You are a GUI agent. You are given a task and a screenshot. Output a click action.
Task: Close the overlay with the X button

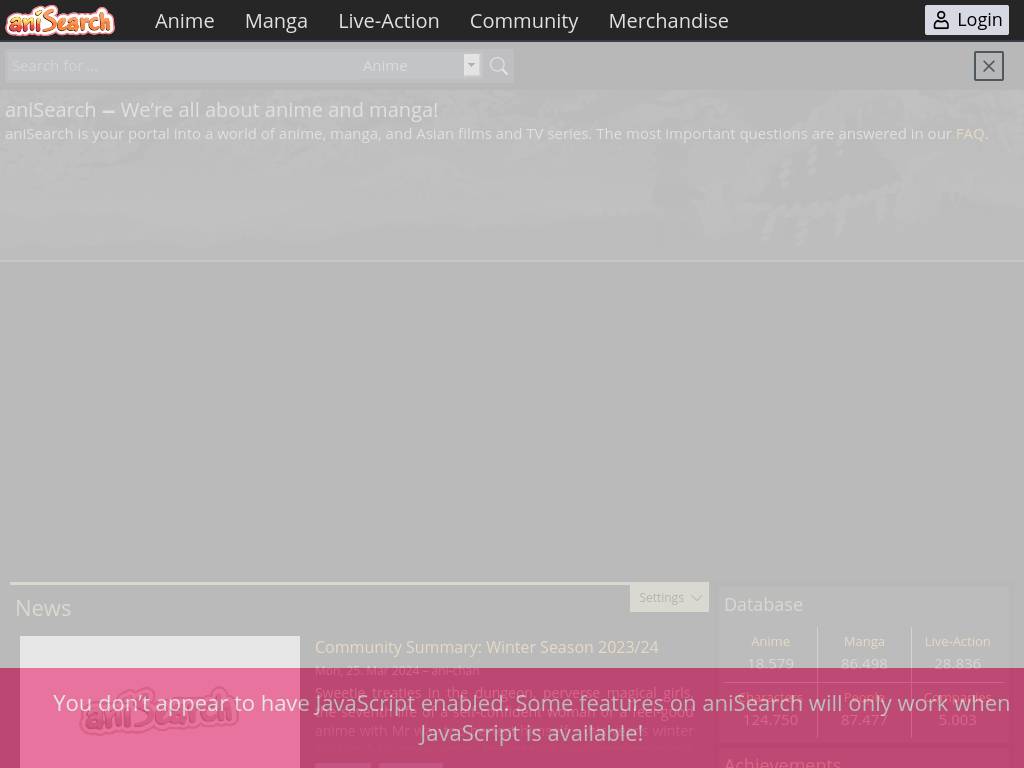(988, 66)
